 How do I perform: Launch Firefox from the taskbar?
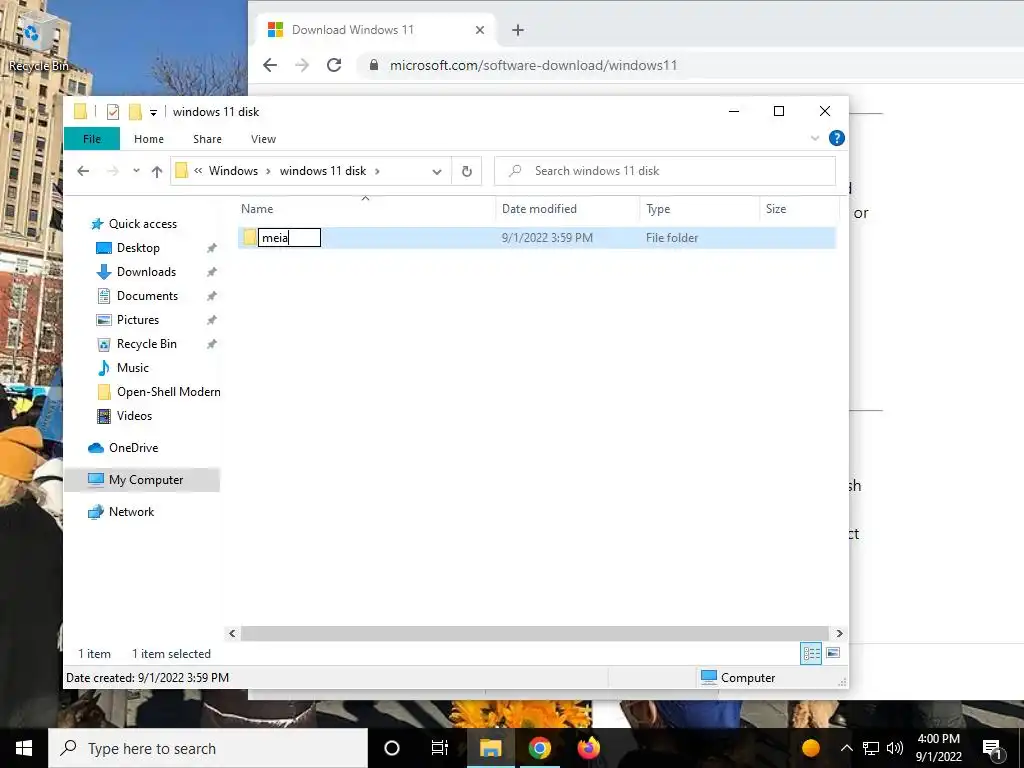click(588, 748)
